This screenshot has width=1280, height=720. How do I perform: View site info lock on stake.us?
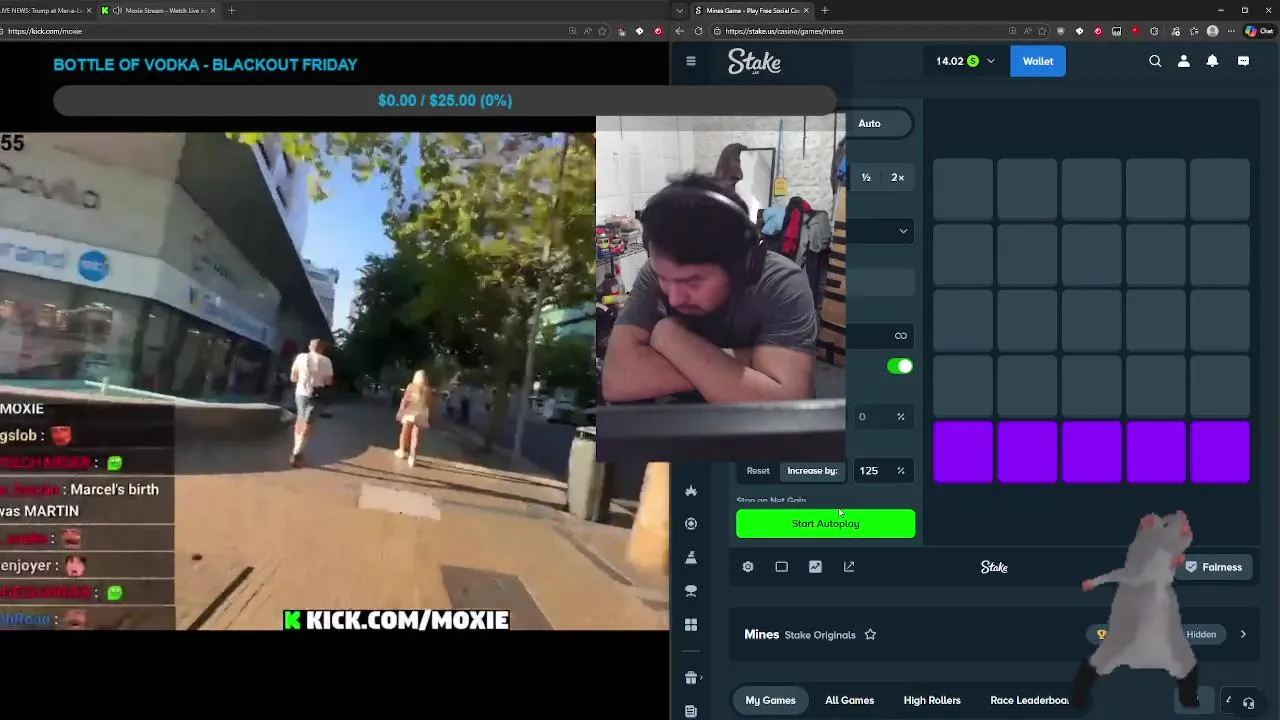coord(717,31)
